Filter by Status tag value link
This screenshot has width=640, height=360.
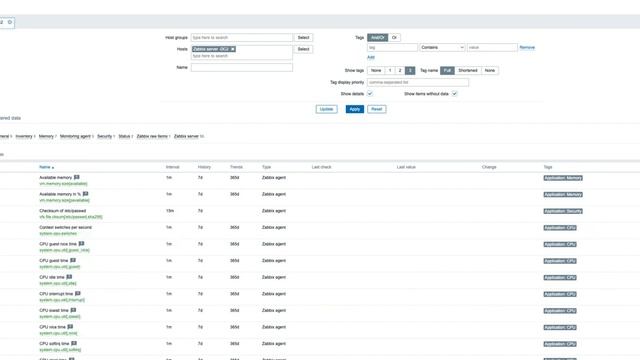[124, 136]
